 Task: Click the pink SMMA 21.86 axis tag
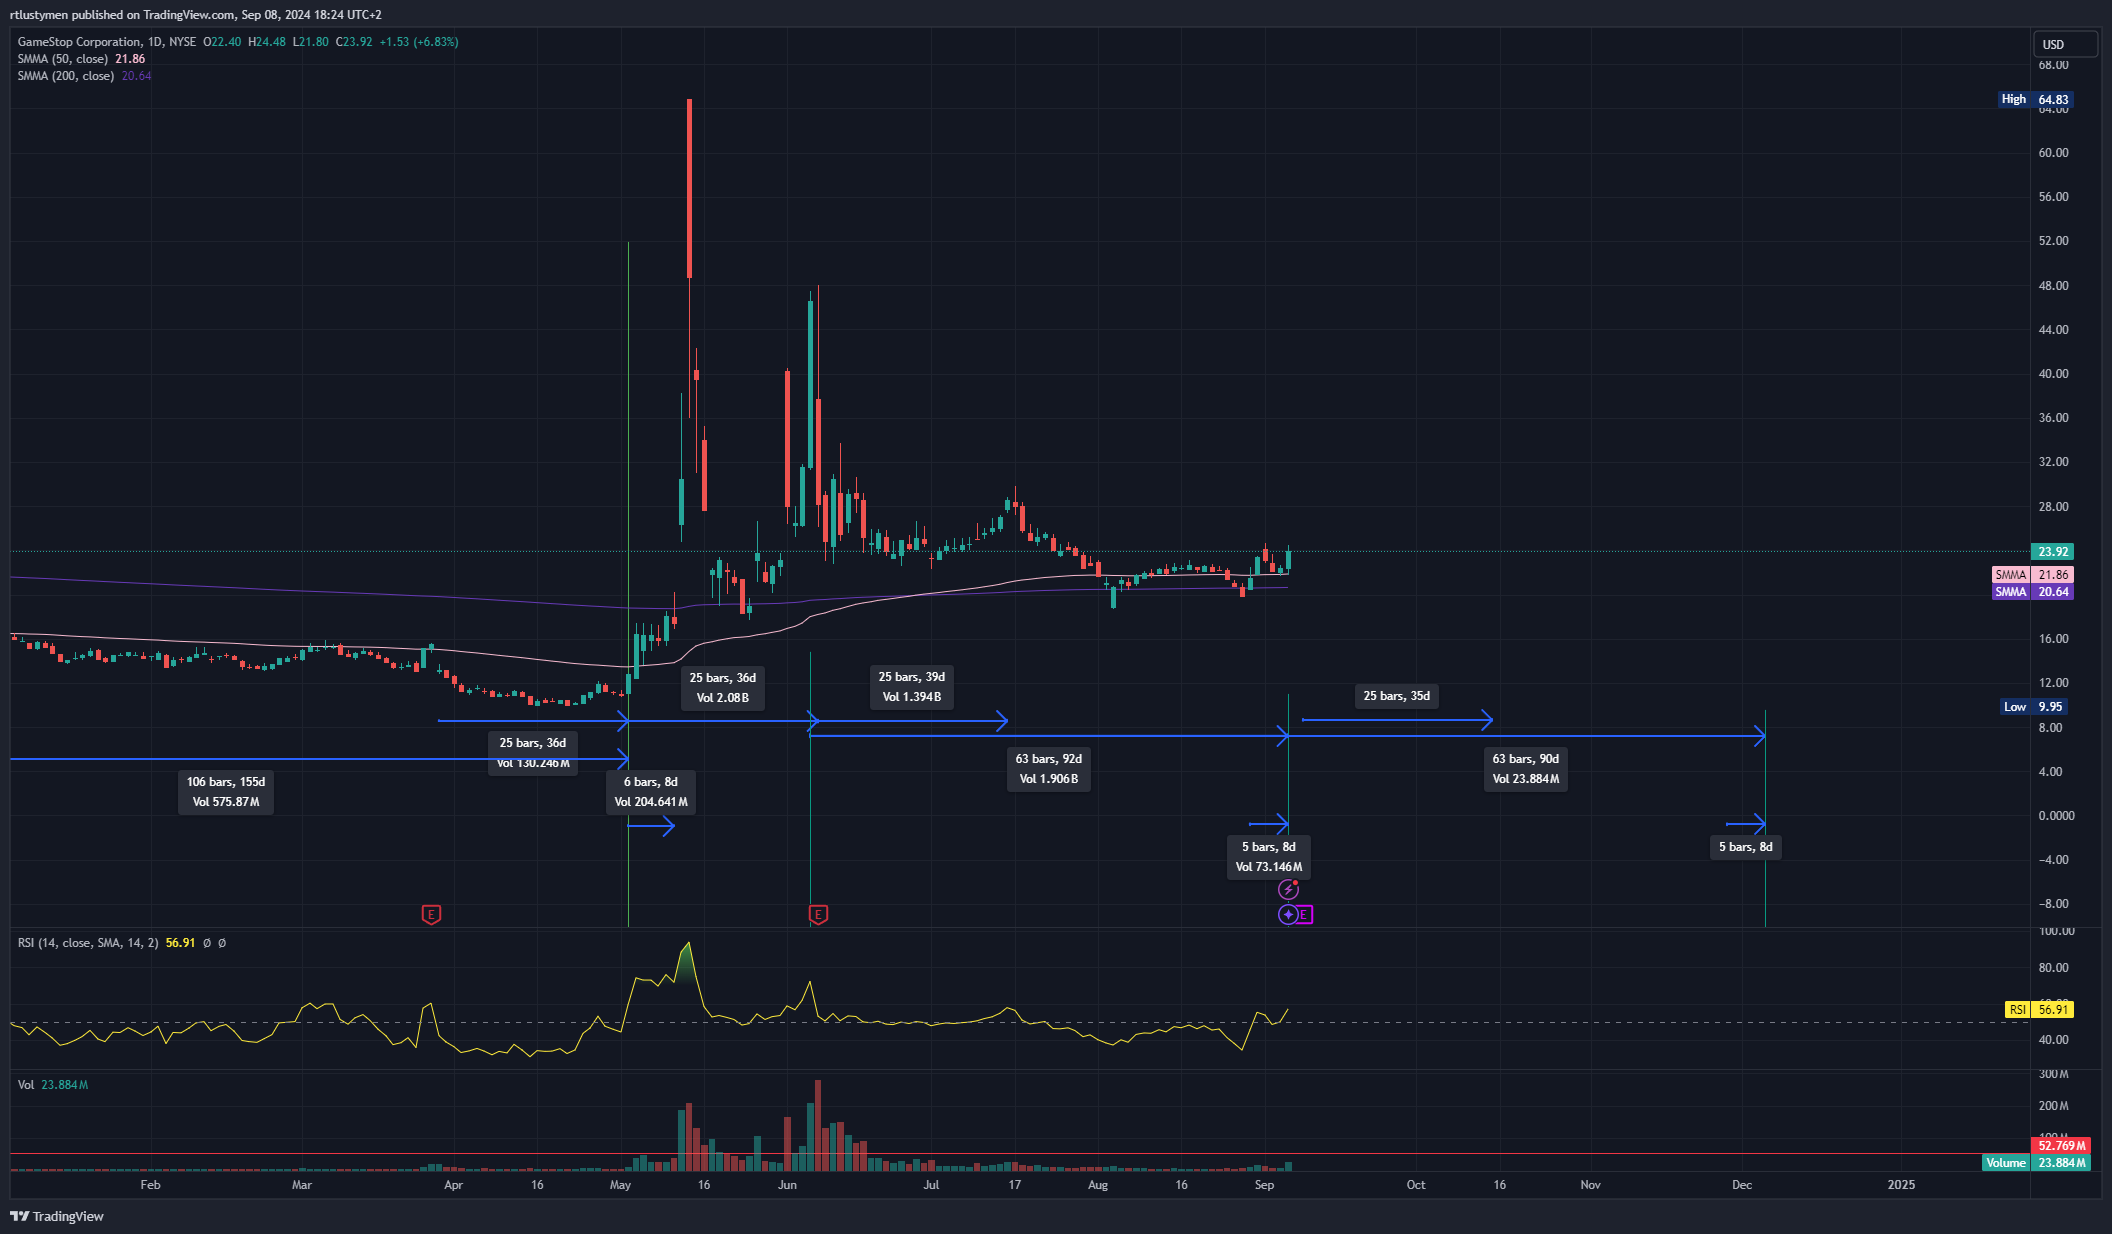[x=2032, y=575]
